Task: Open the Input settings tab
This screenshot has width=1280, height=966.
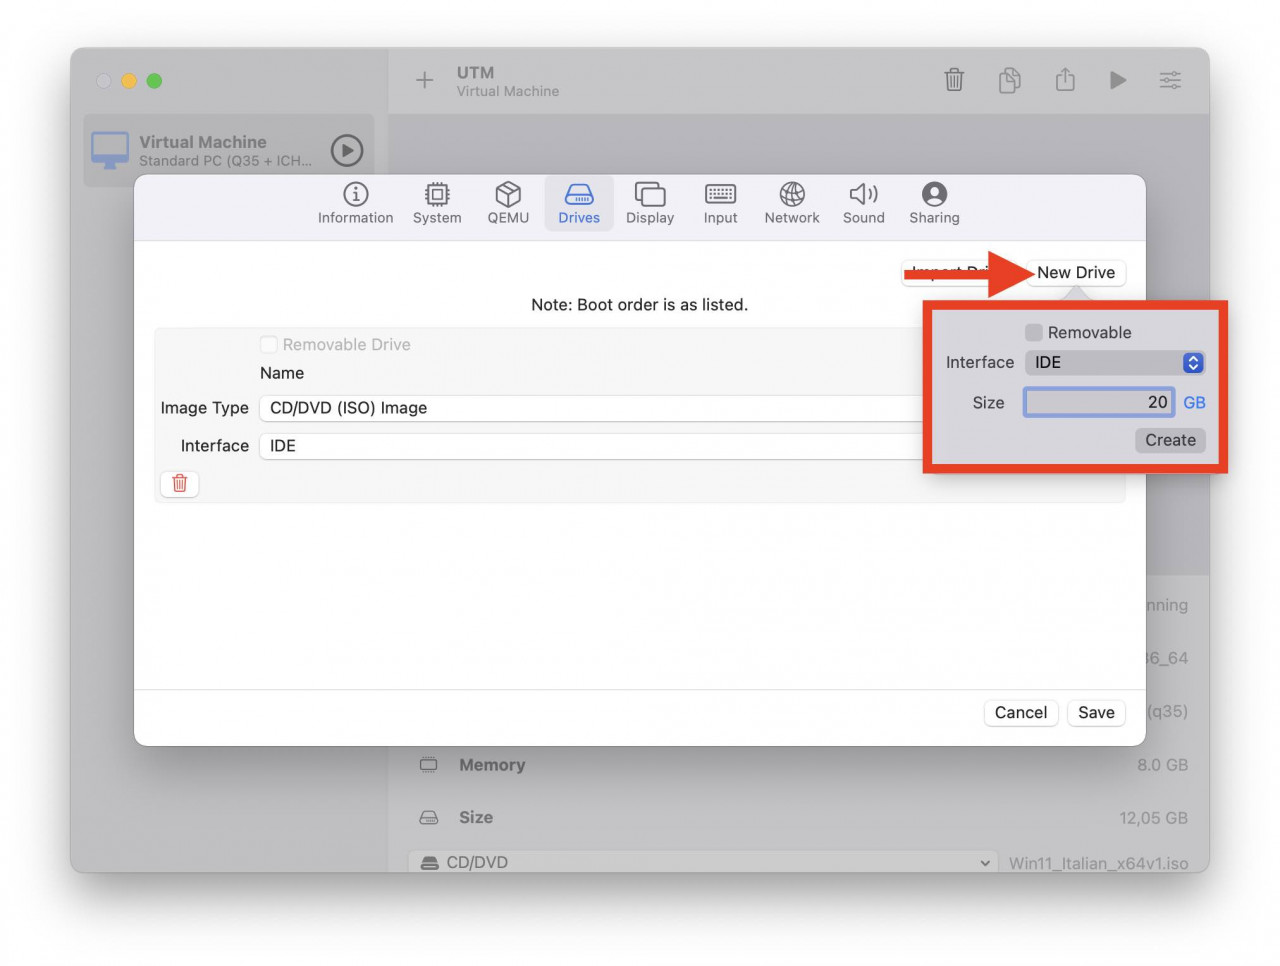Action: tap(720, 203)
